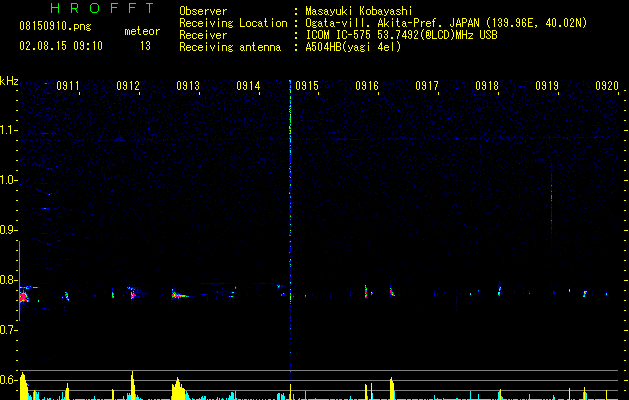Click the 0919 time marker
Image resolution: width=629 pixels, height=400 pixels.
(547, 86)
